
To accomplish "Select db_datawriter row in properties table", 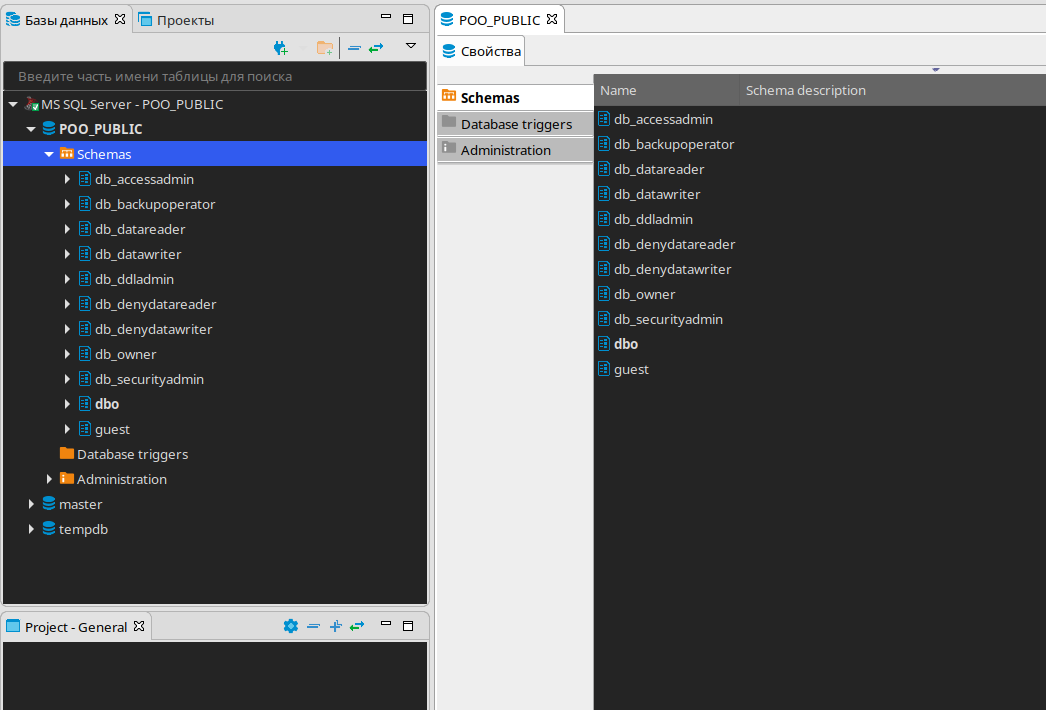I will click(820, 194).
